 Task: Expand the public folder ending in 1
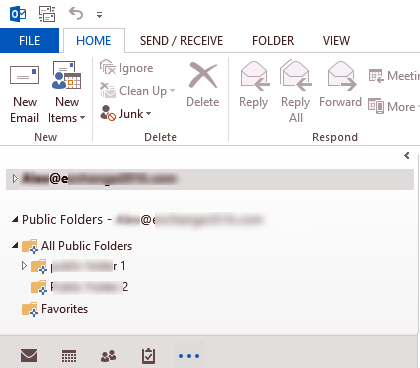point(24,266)
